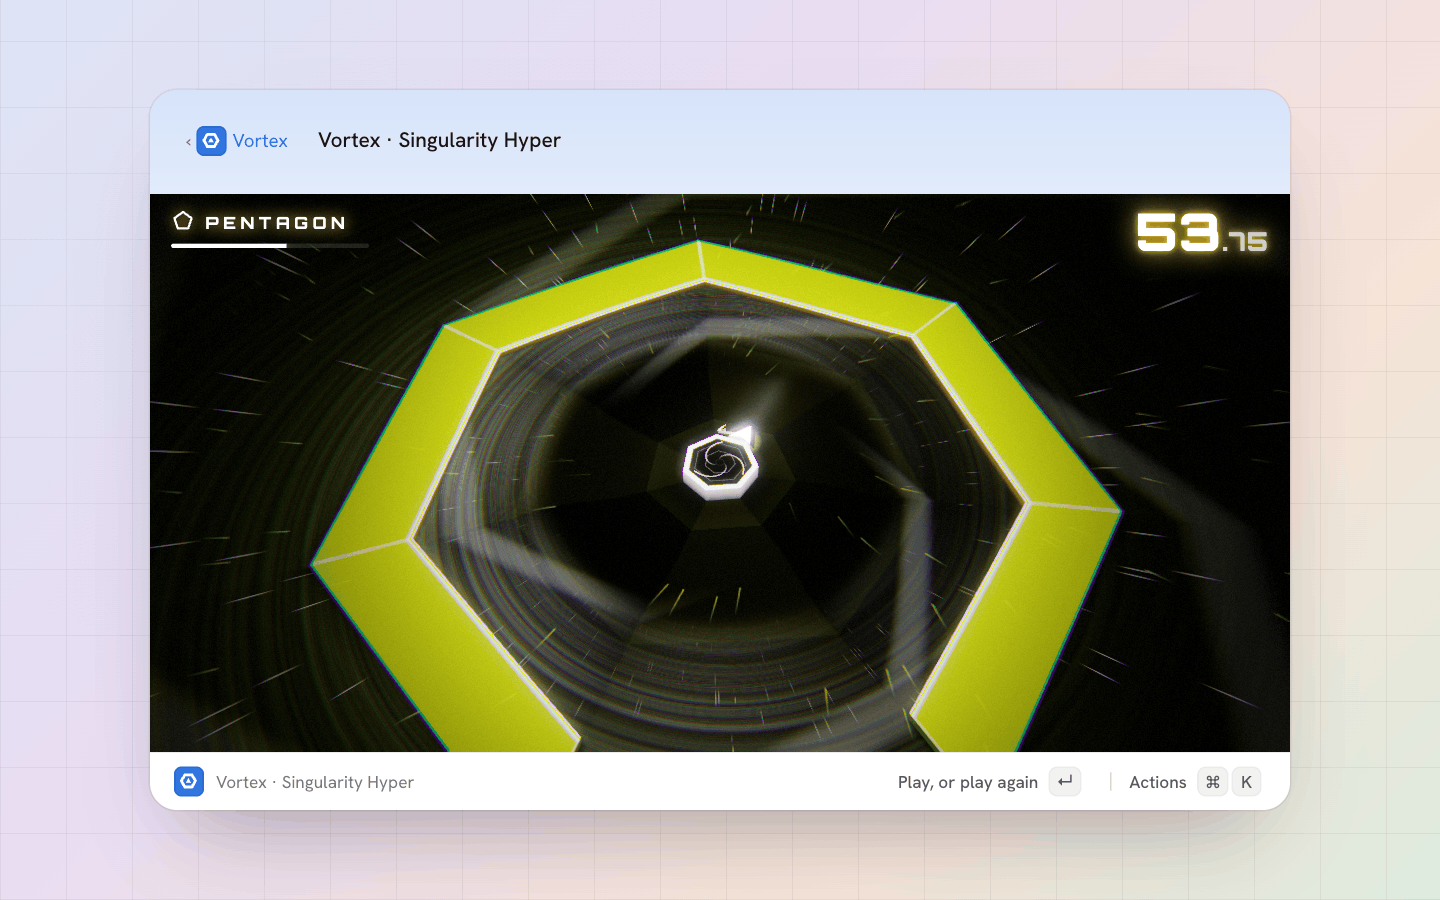The image size is (1440, 900).
Task: Click the Vortex · Singularity Hyper title
Action: point(439,140)
